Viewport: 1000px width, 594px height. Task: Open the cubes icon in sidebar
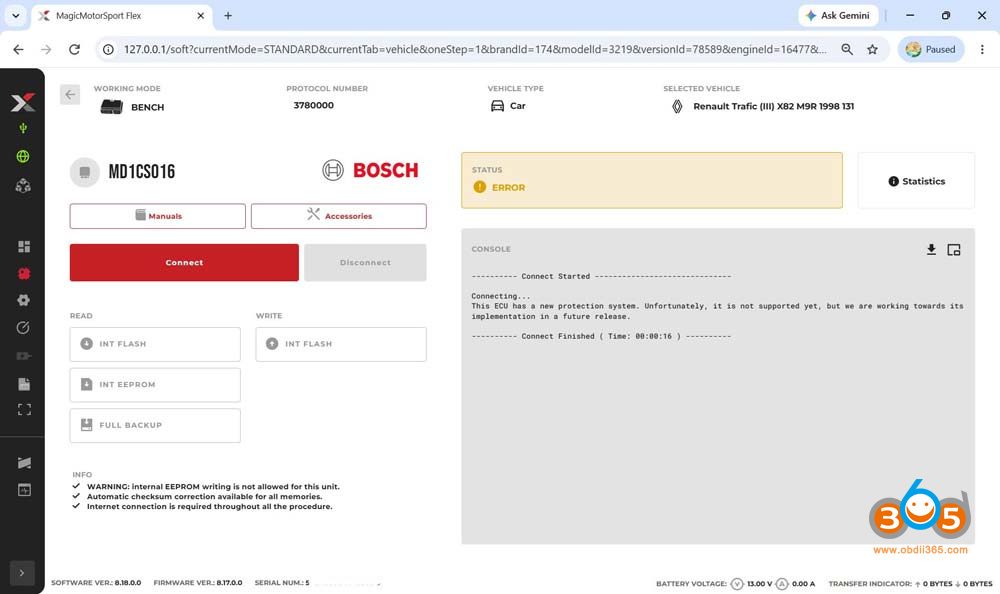click(x=23, y=186)
